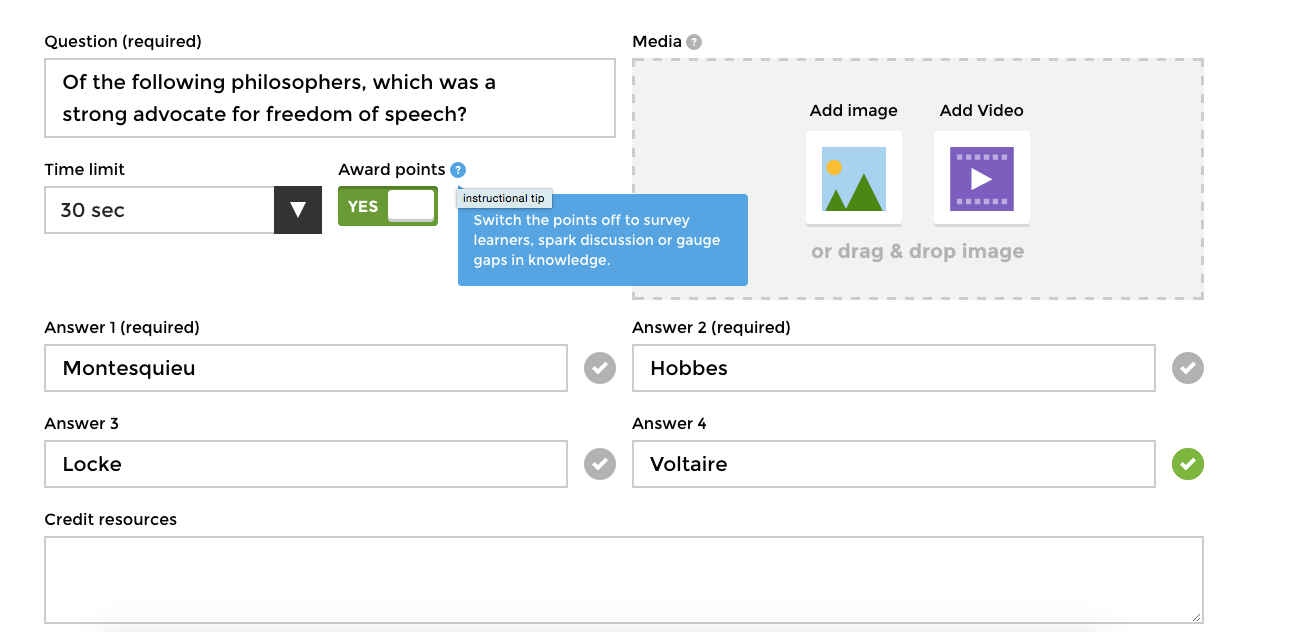Click the drag & drop image area
Viewport: 1299px width, 632px height.
(x=917, y=252)
